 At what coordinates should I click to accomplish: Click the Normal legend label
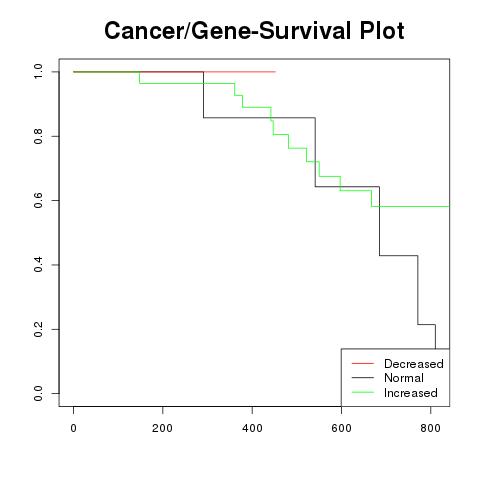click(x=404, y=378)
